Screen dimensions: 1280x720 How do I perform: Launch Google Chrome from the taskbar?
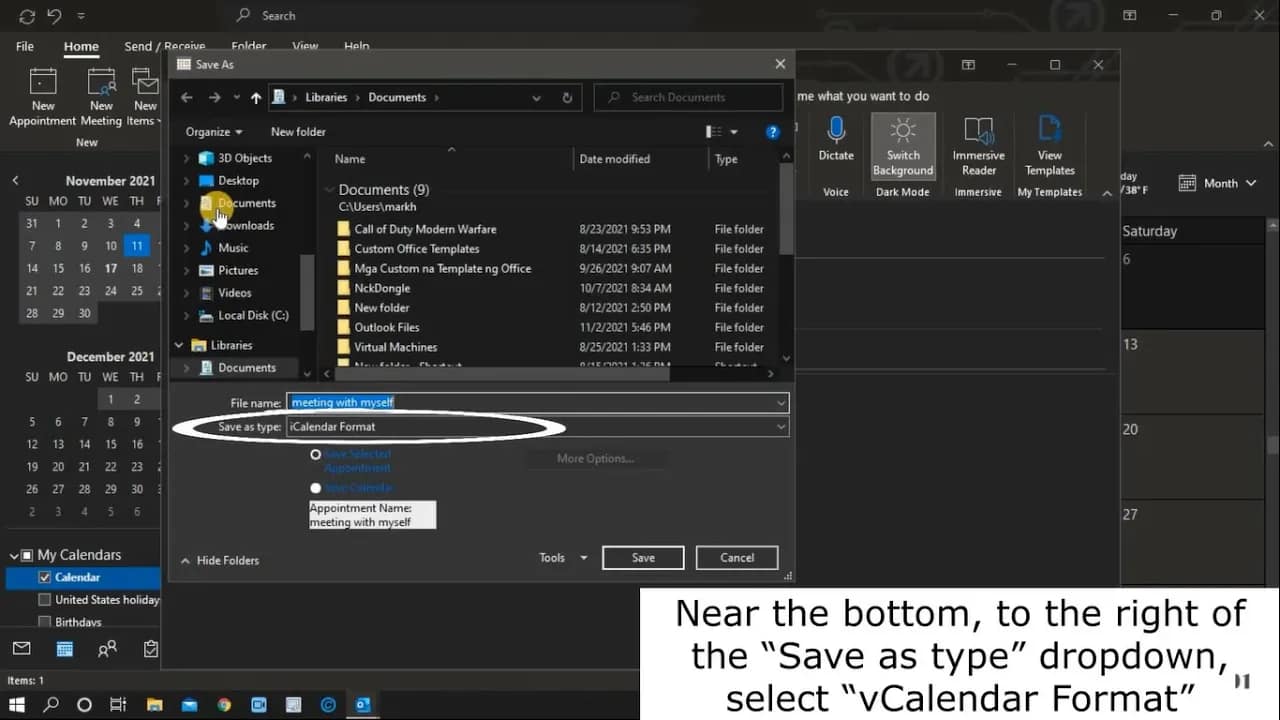(224, 704)
